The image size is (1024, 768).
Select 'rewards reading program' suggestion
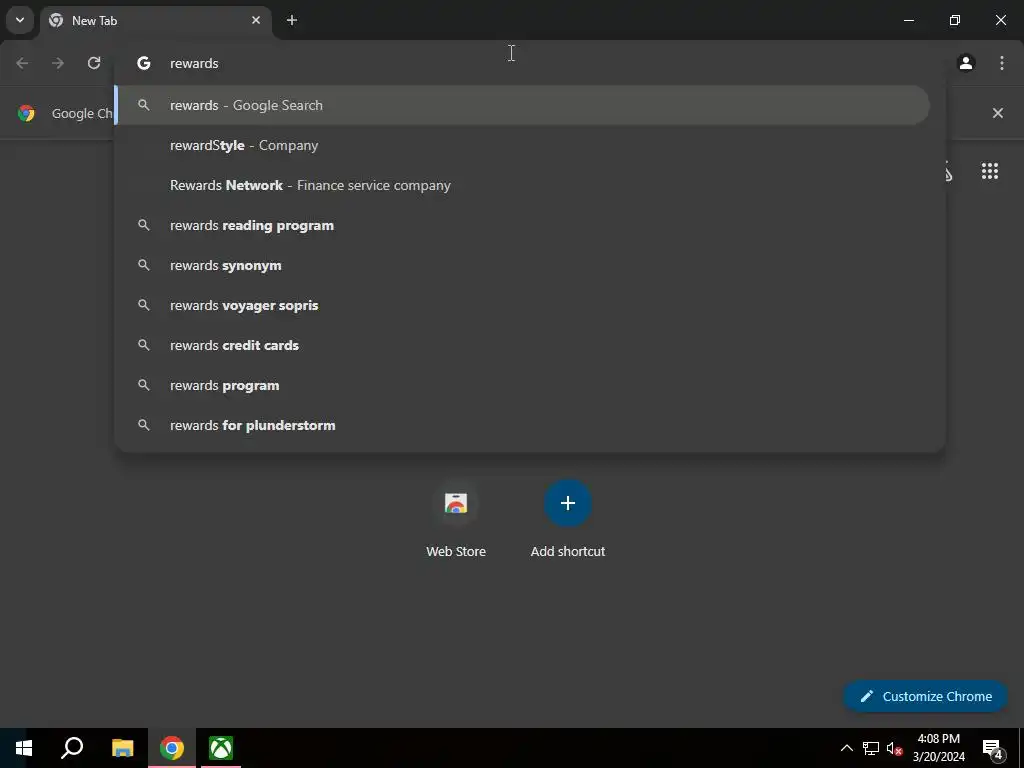tap(522, 225)
